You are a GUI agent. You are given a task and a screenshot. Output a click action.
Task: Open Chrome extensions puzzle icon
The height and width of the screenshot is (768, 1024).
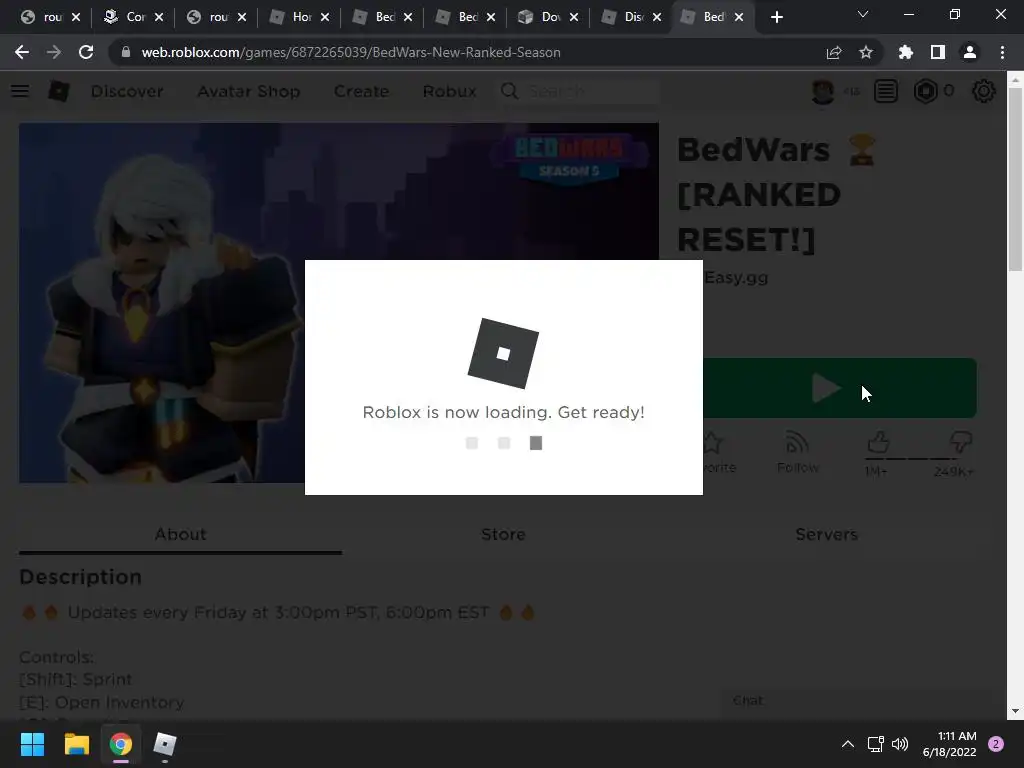[x=906, y=52]
